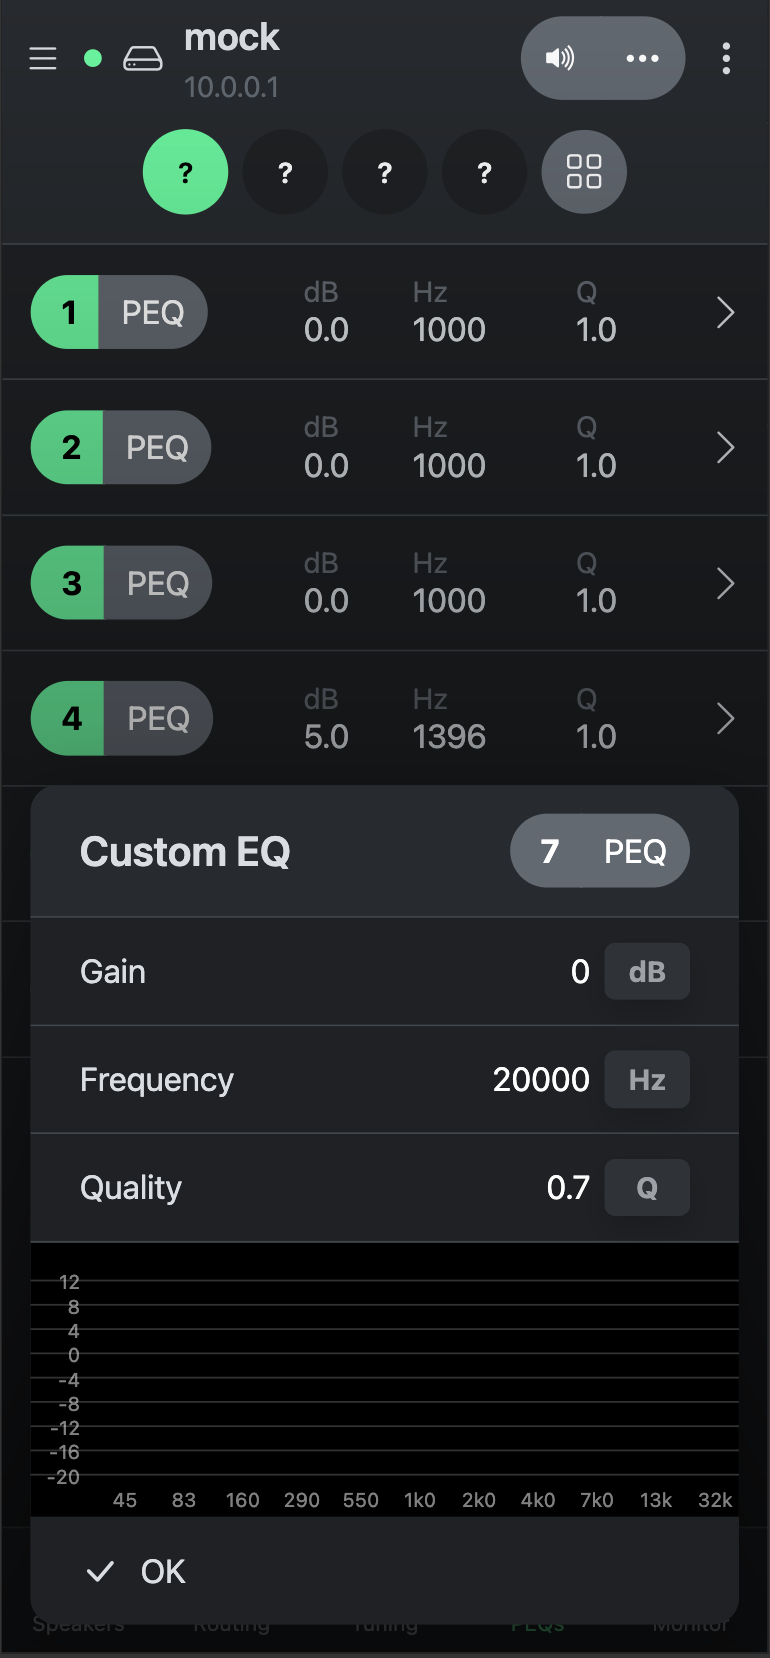Toggle PEQ band 4 on or off
Screen dimensions: 770x1658
tap(70, 718)
